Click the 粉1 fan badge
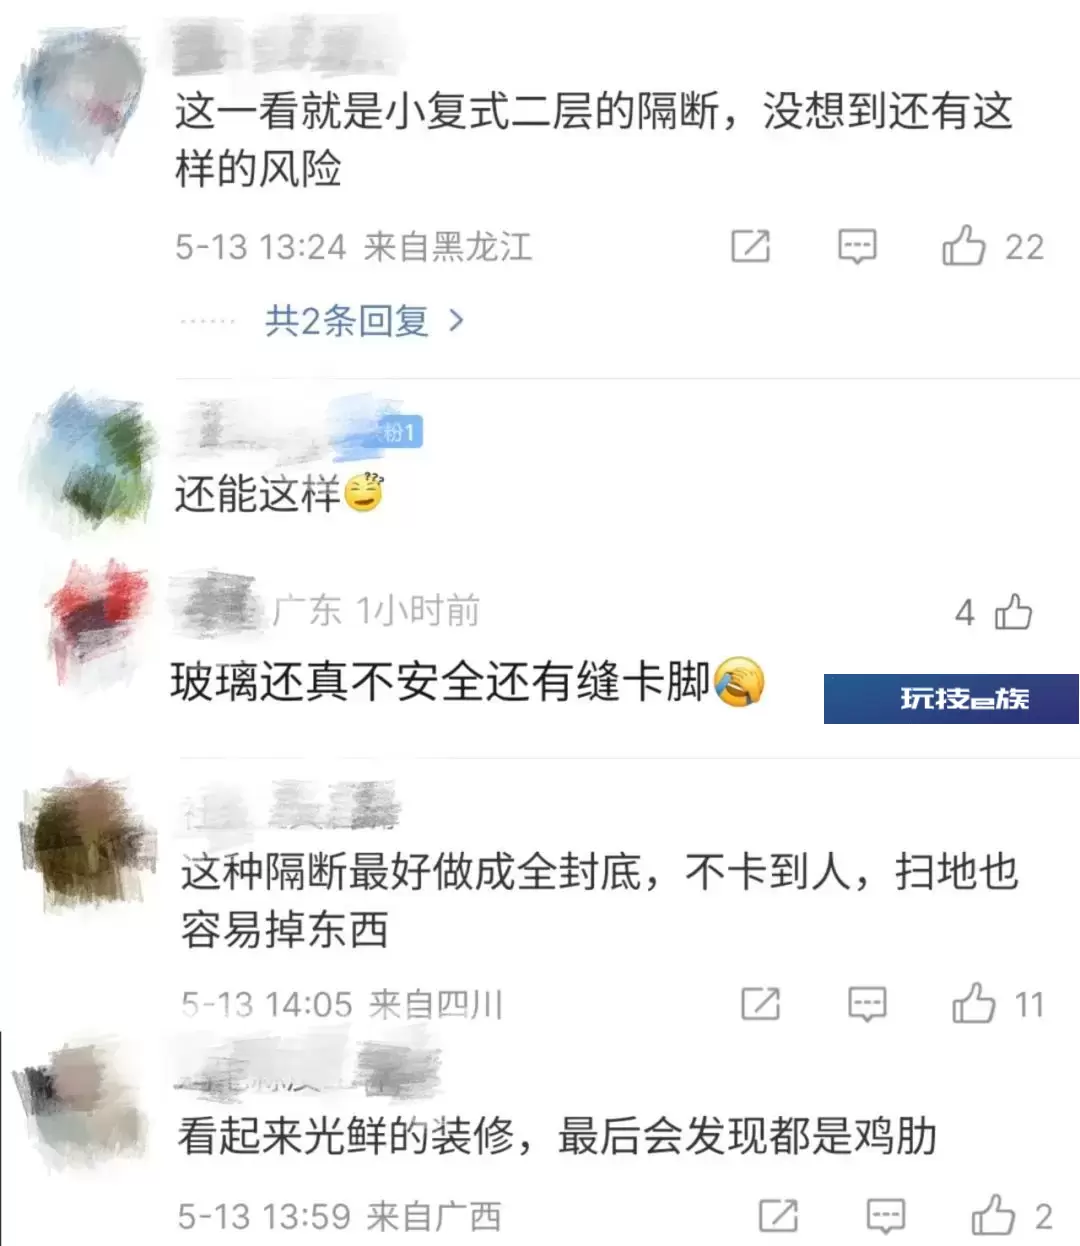 point(398,432)
